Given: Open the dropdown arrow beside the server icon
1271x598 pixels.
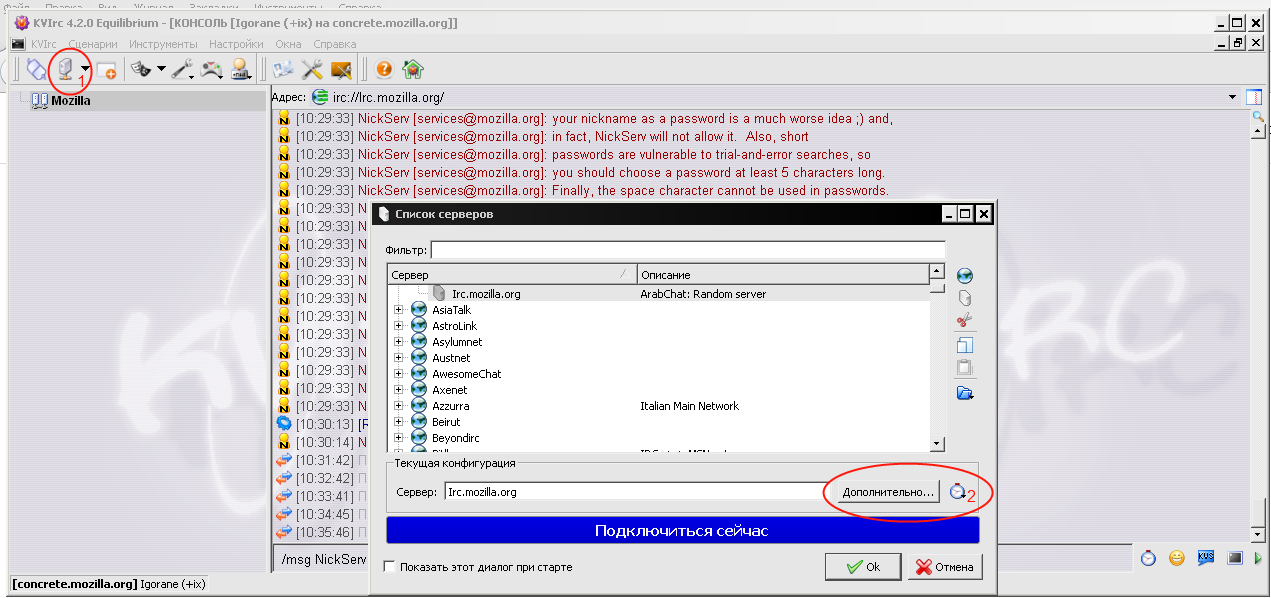Looking at the screenshot, I should (x=86, y=70).
